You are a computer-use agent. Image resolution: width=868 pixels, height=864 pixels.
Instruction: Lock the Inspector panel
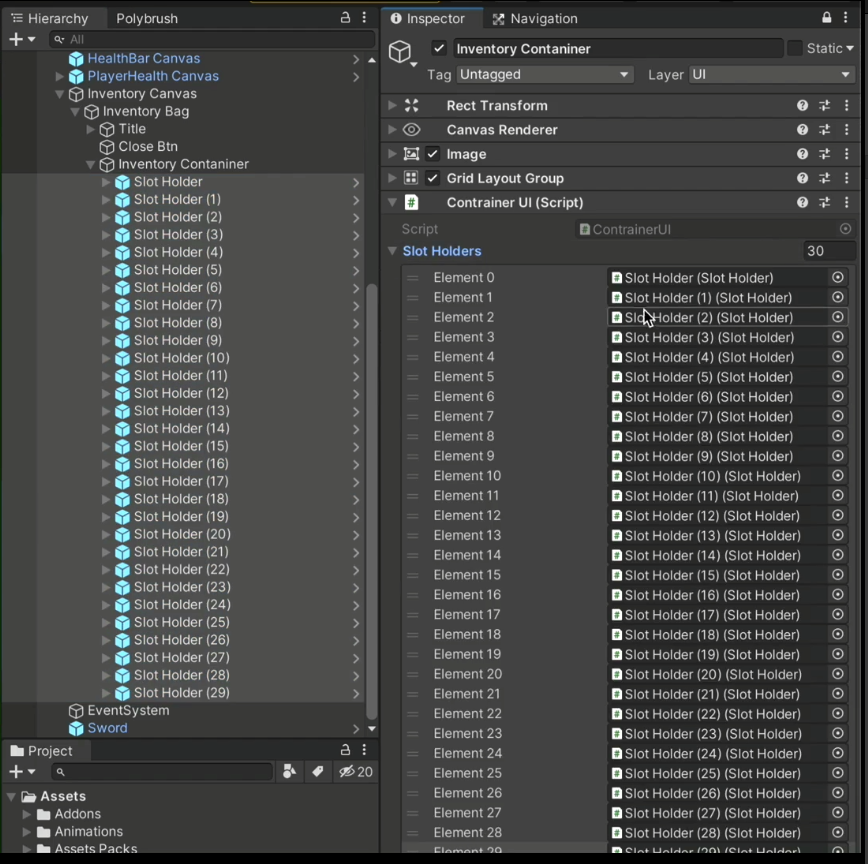(x=827, y=18)
